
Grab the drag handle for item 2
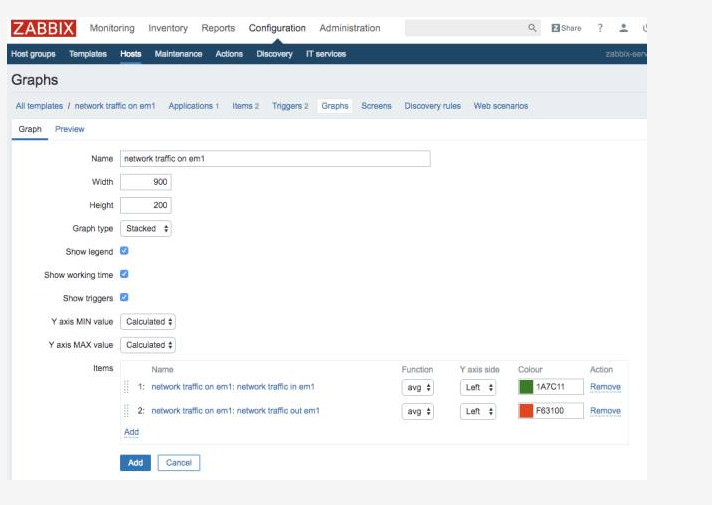click(x=127, y=411)
